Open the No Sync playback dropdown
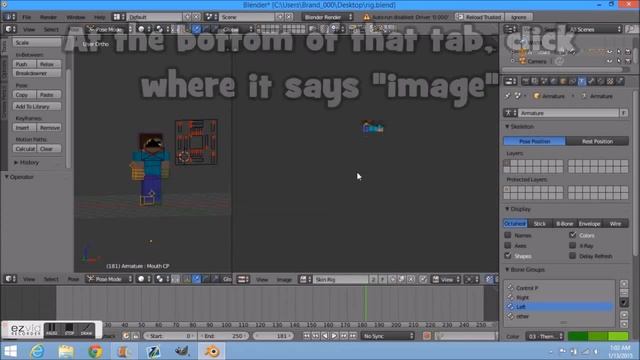Screen dimensions: 640x360 388,336
